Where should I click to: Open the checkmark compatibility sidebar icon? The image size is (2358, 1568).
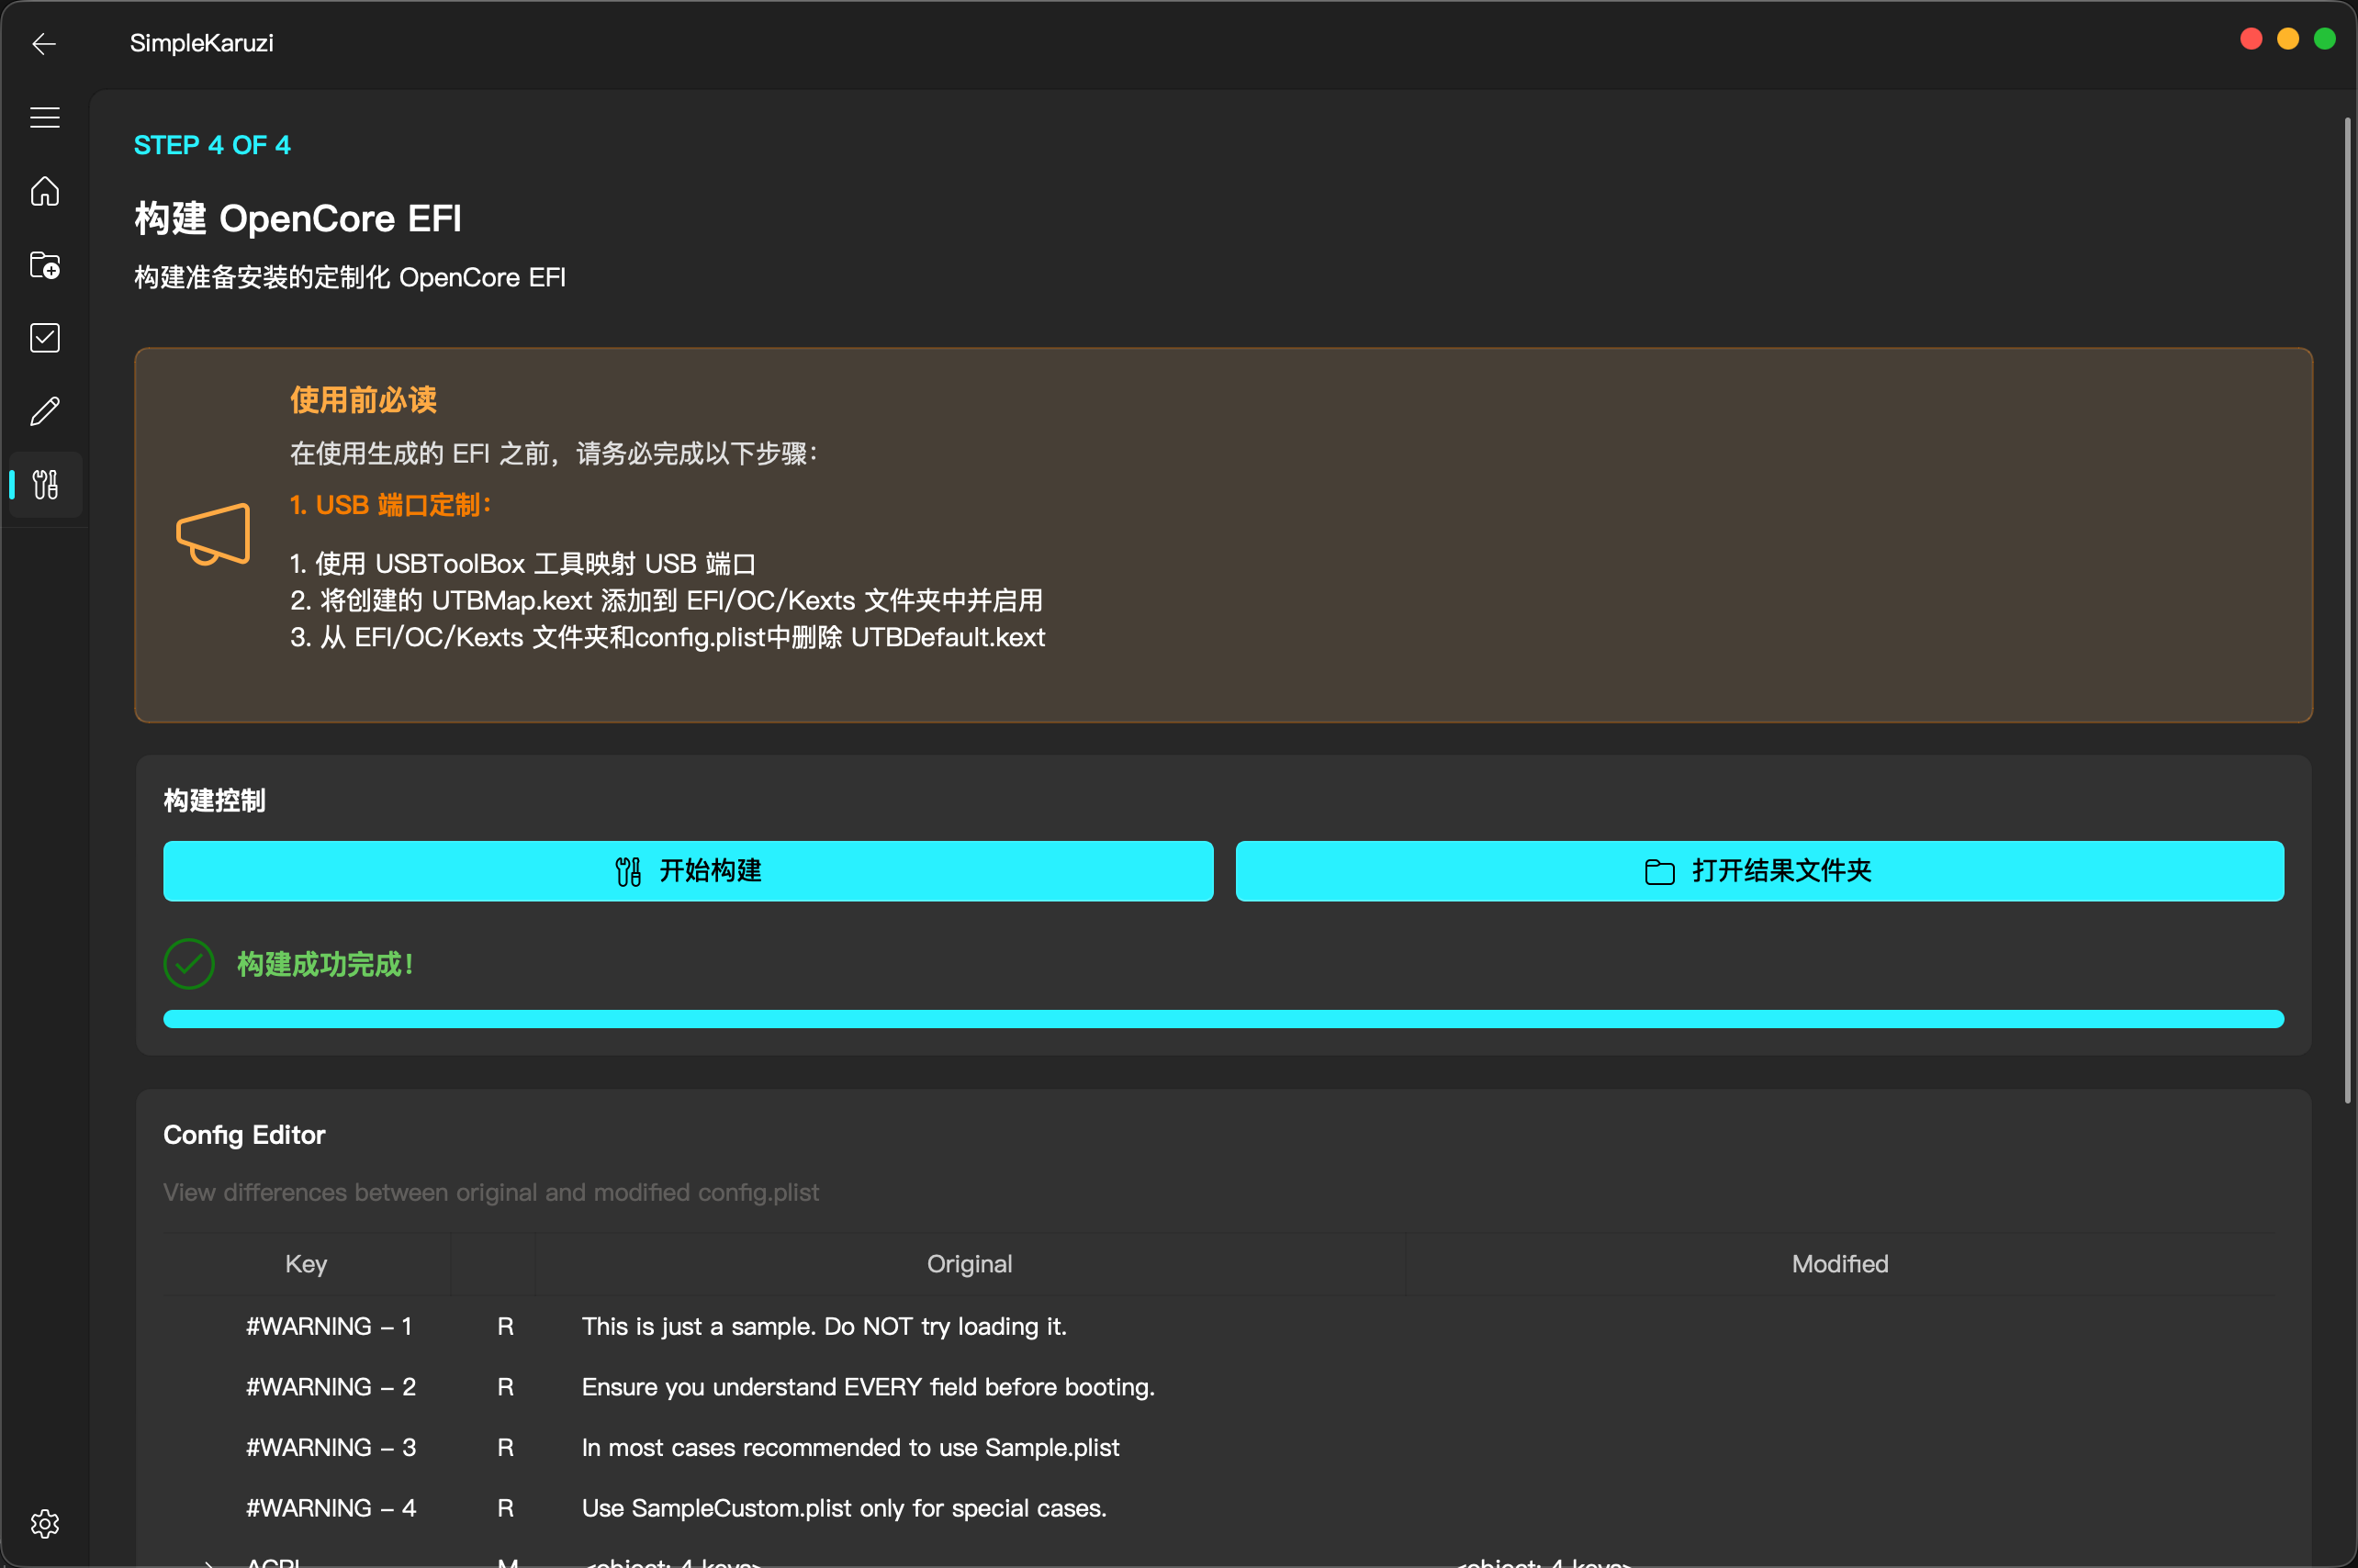(45, 338)
